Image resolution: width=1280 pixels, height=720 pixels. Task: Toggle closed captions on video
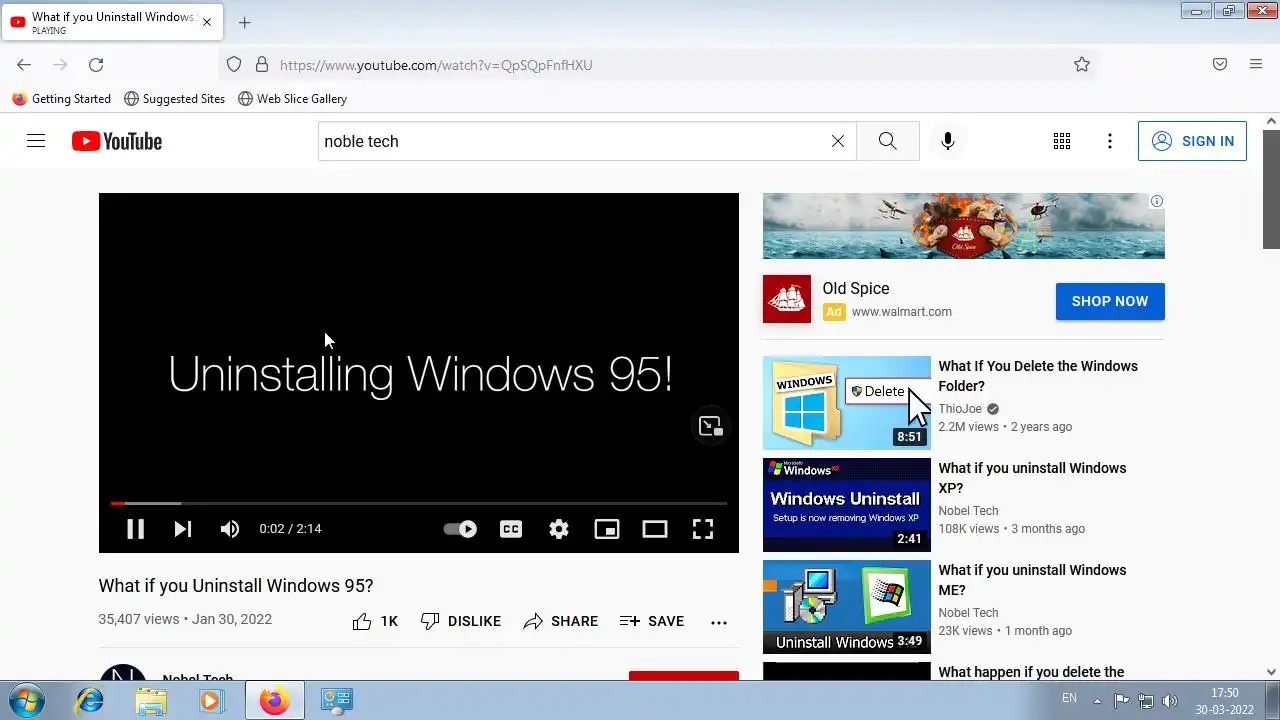511,529
